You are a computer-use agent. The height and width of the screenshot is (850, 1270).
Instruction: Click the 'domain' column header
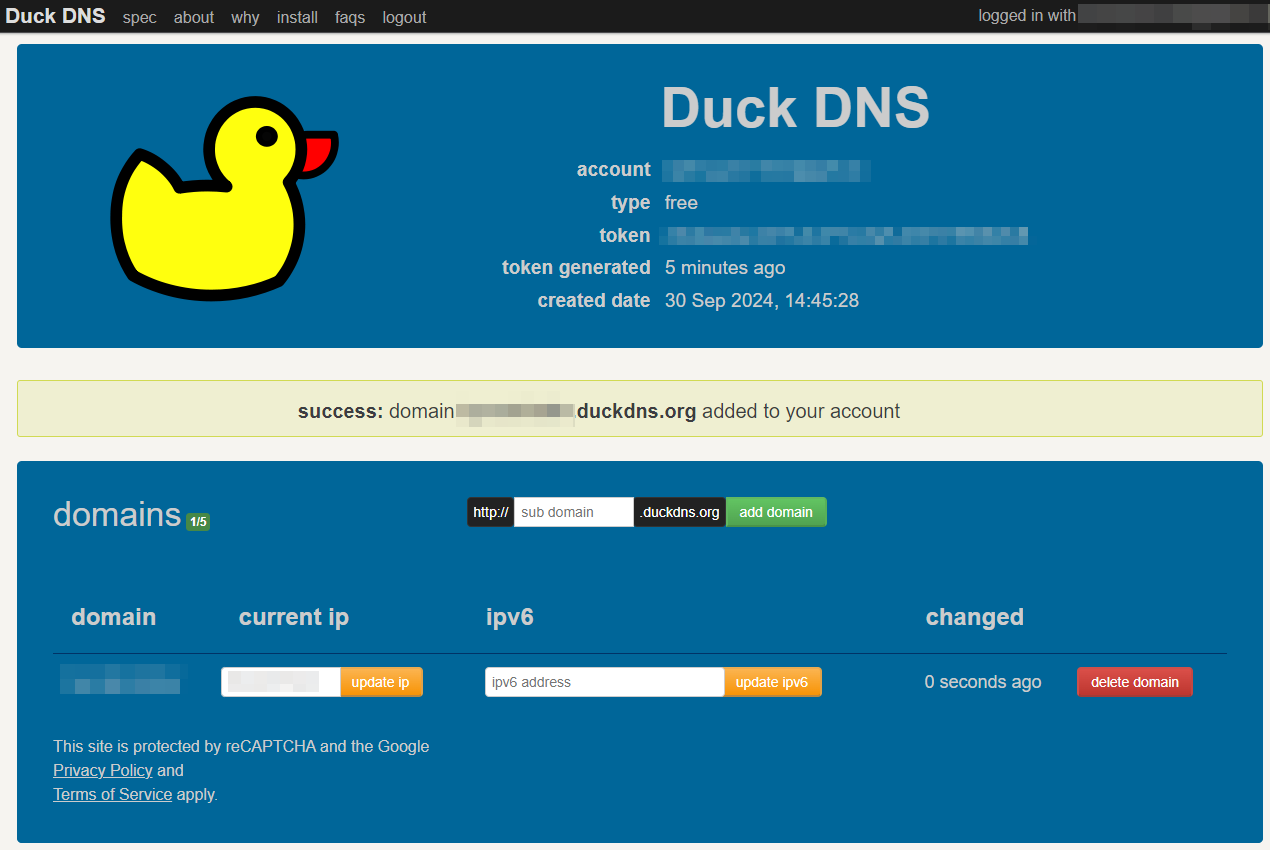click(x=114, y=617)
